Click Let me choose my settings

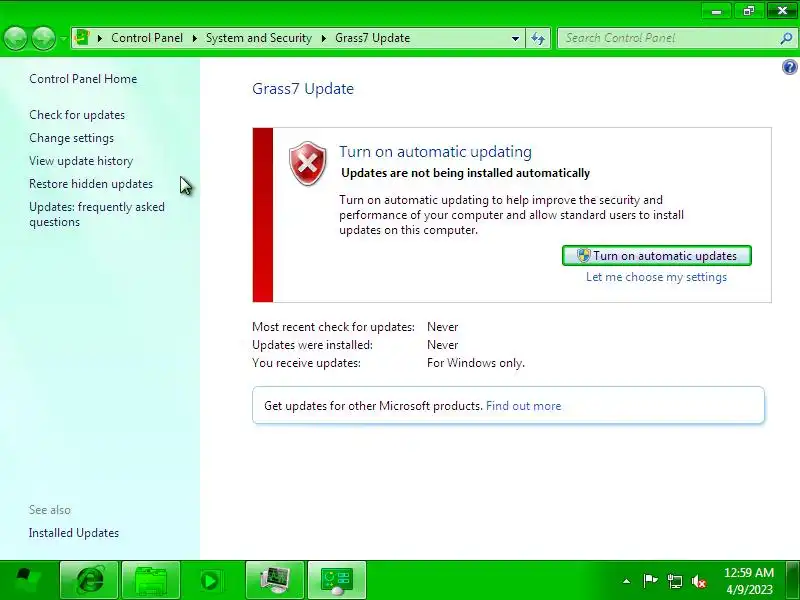click(x=656, y=277)
